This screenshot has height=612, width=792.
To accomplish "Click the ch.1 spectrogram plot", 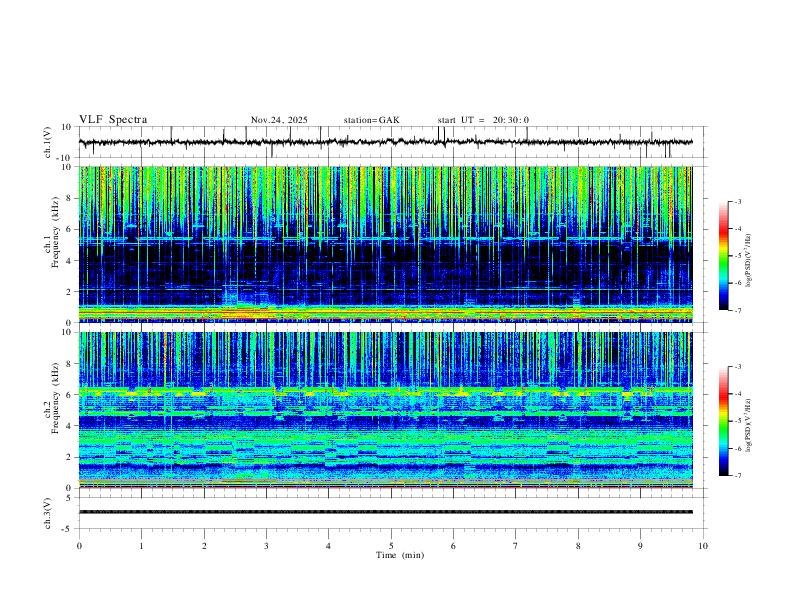I will pyautogui.click(x=385, y=244).
